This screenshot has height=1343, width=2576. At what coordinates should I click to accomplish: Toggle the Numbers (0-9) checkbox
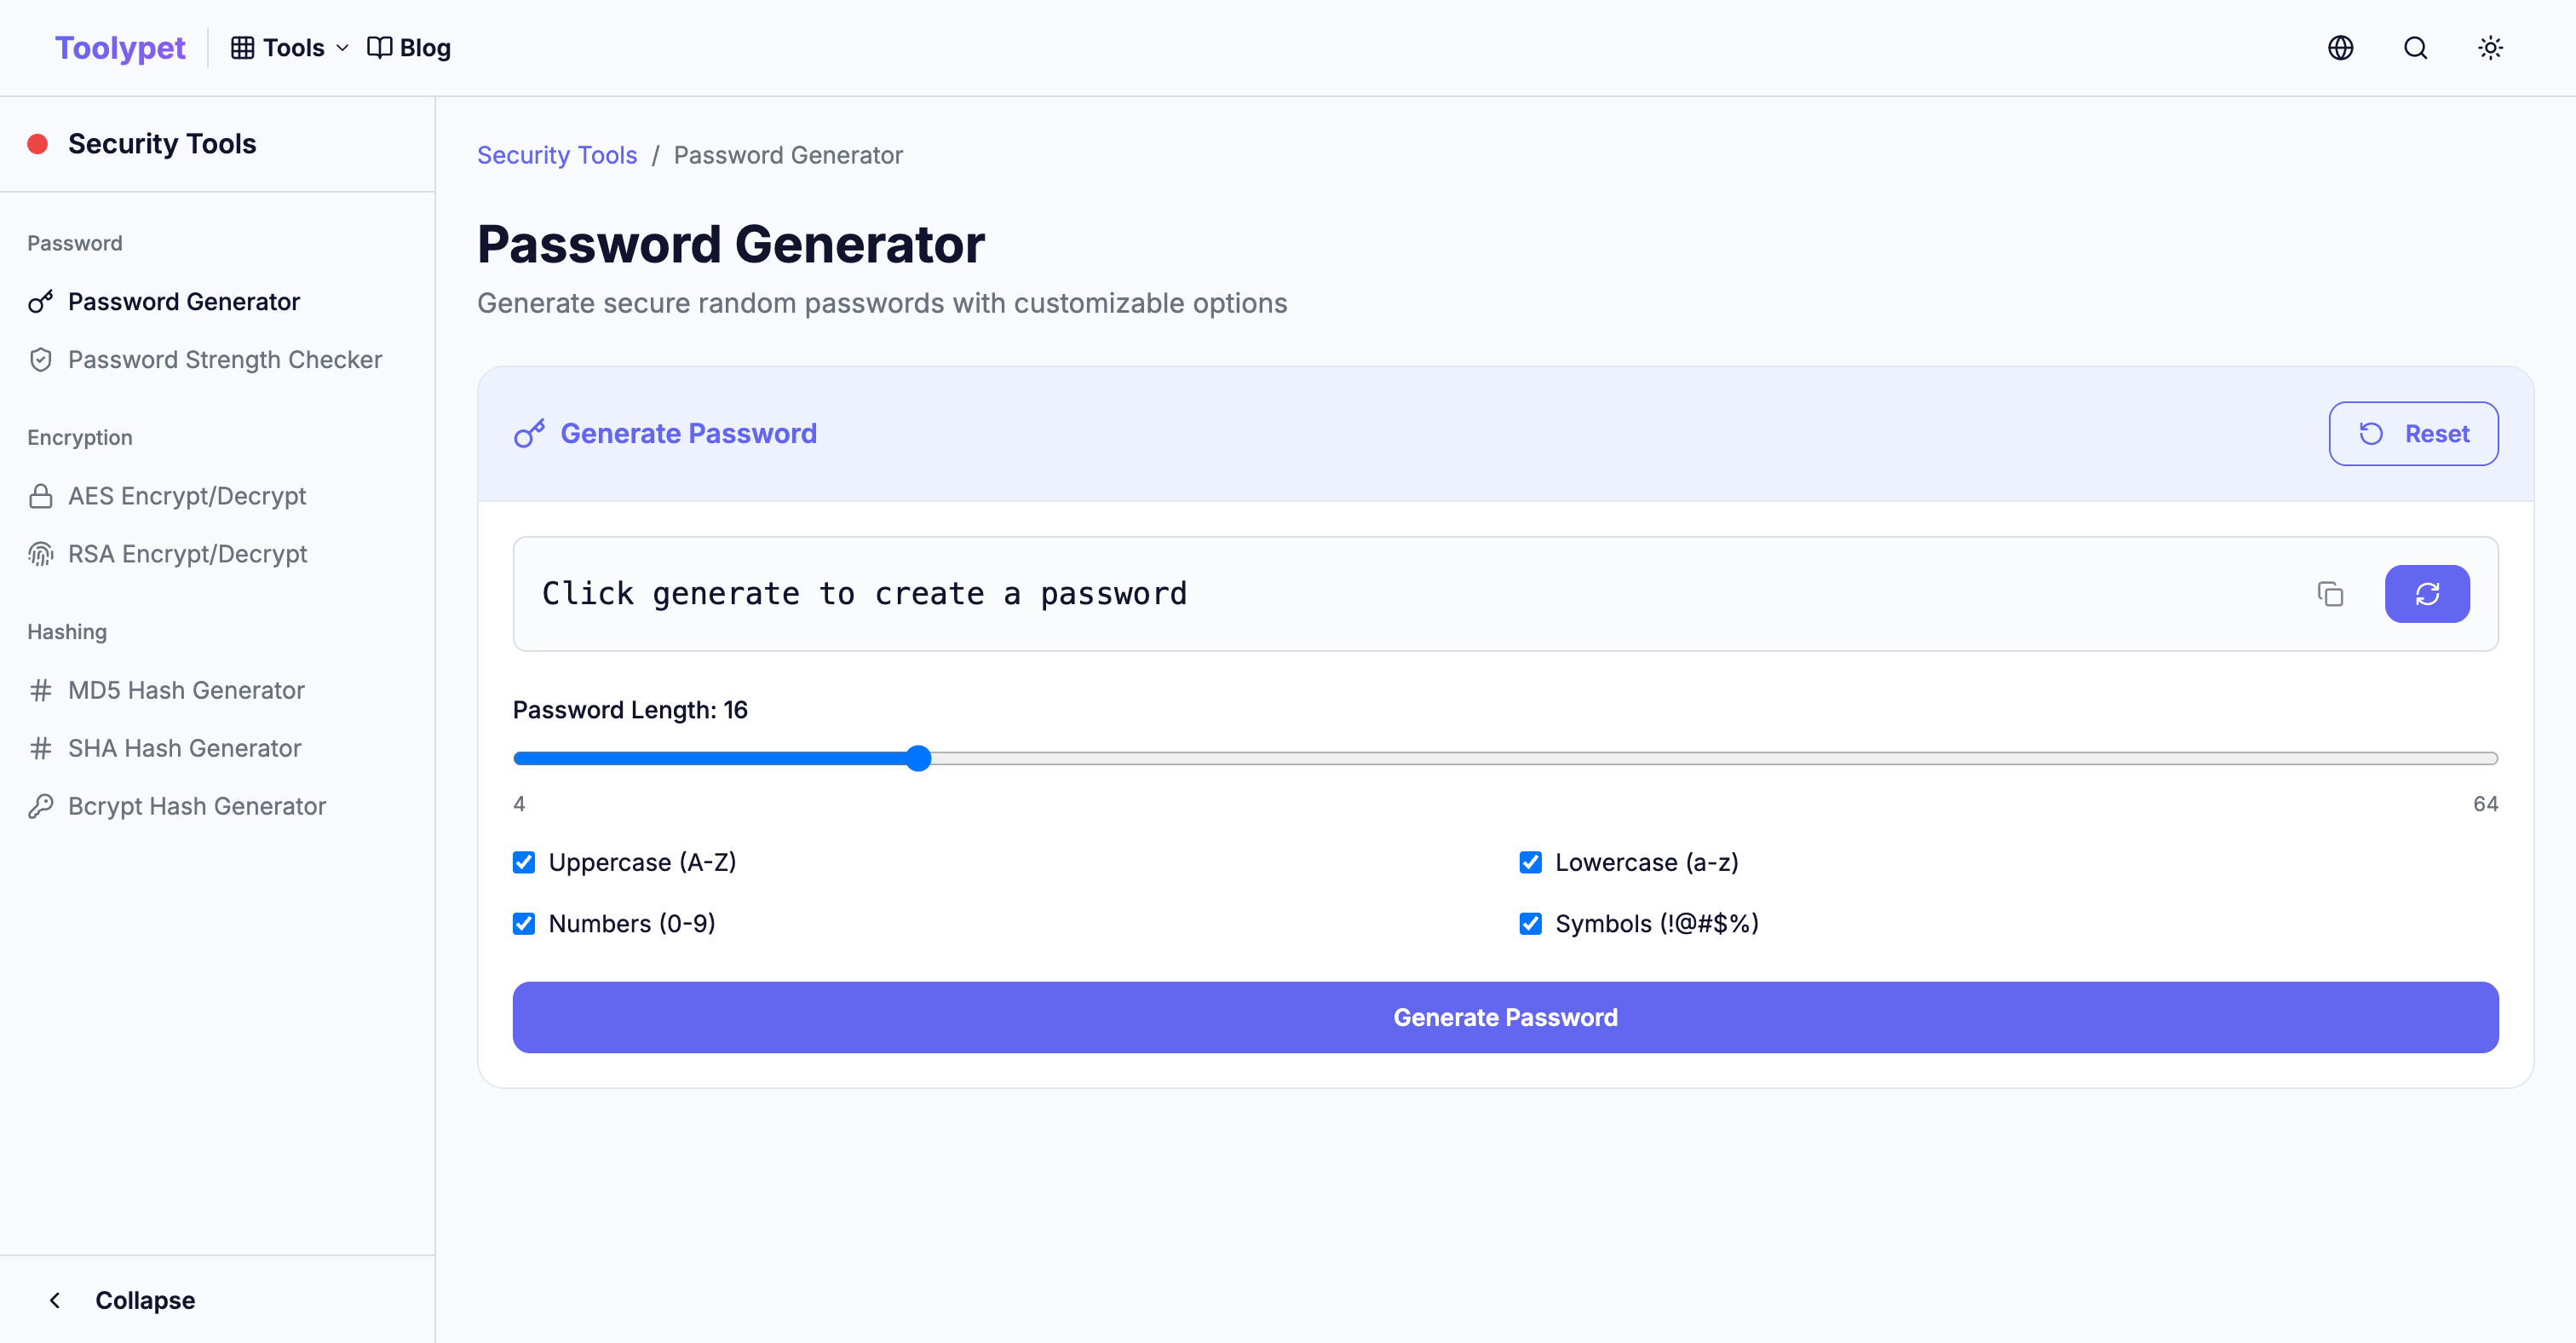click(524, 923)
